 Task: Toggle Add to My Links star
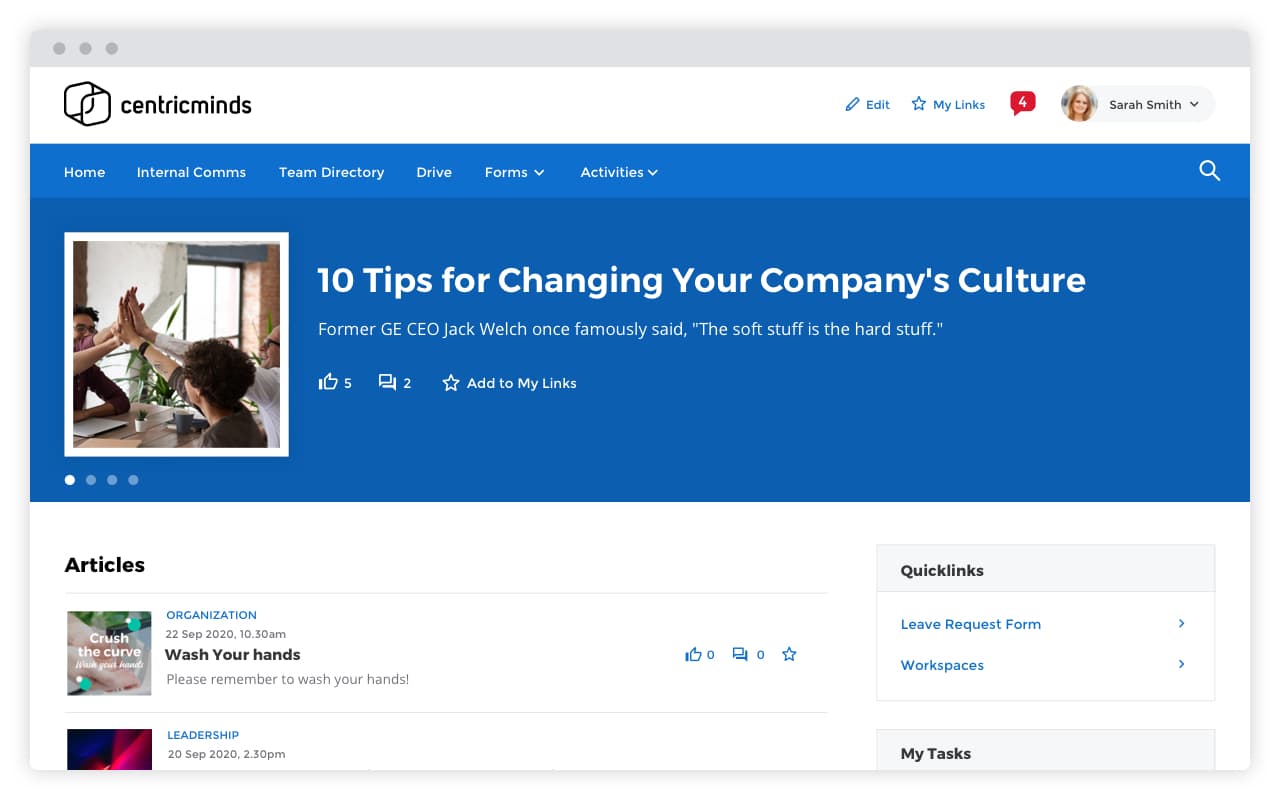click(x=451, y=383)
